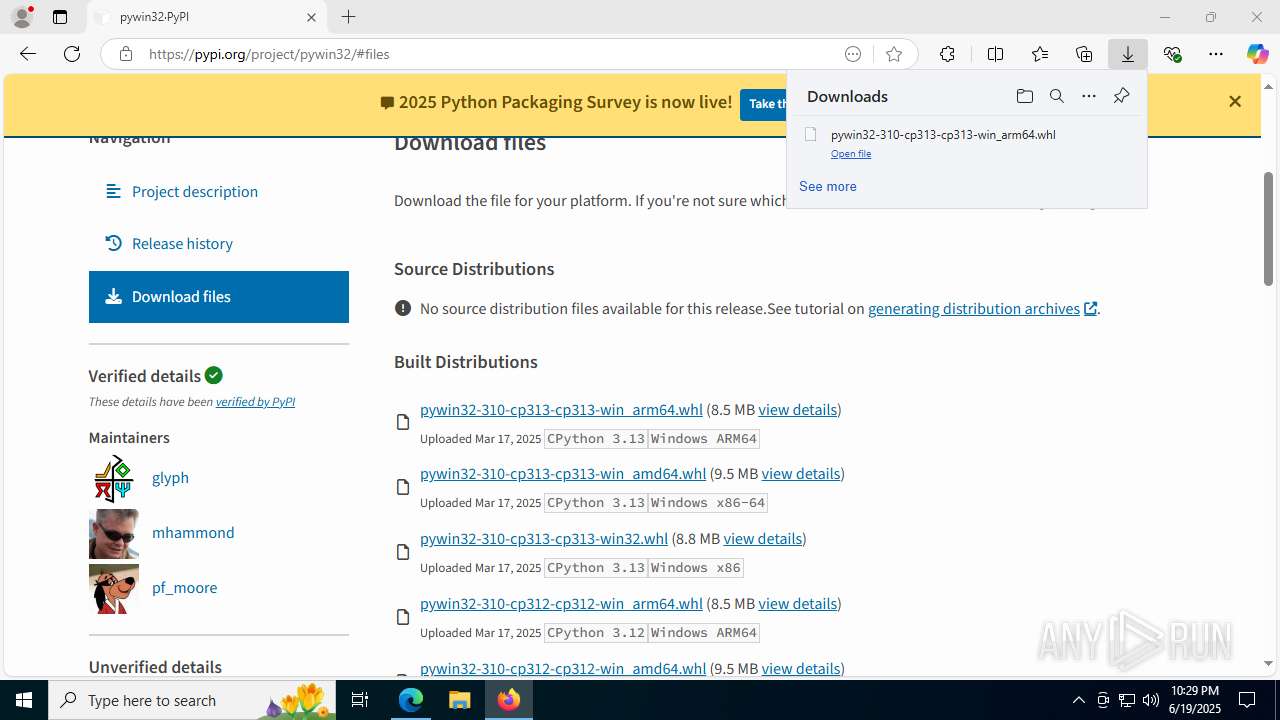Open more options in Downloads panel
The height and width of the screenshot is (720, 1280).
1089,96
